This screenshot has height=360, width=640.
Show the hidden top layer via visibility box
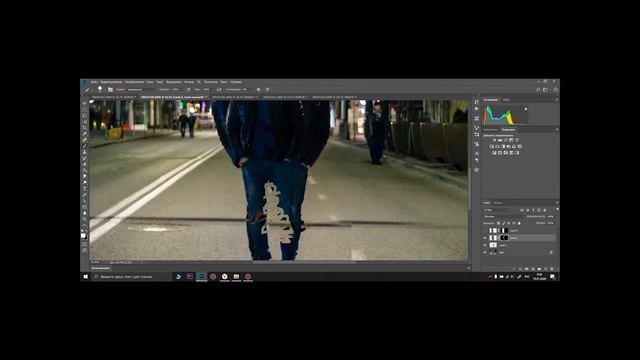click(485, 231)
